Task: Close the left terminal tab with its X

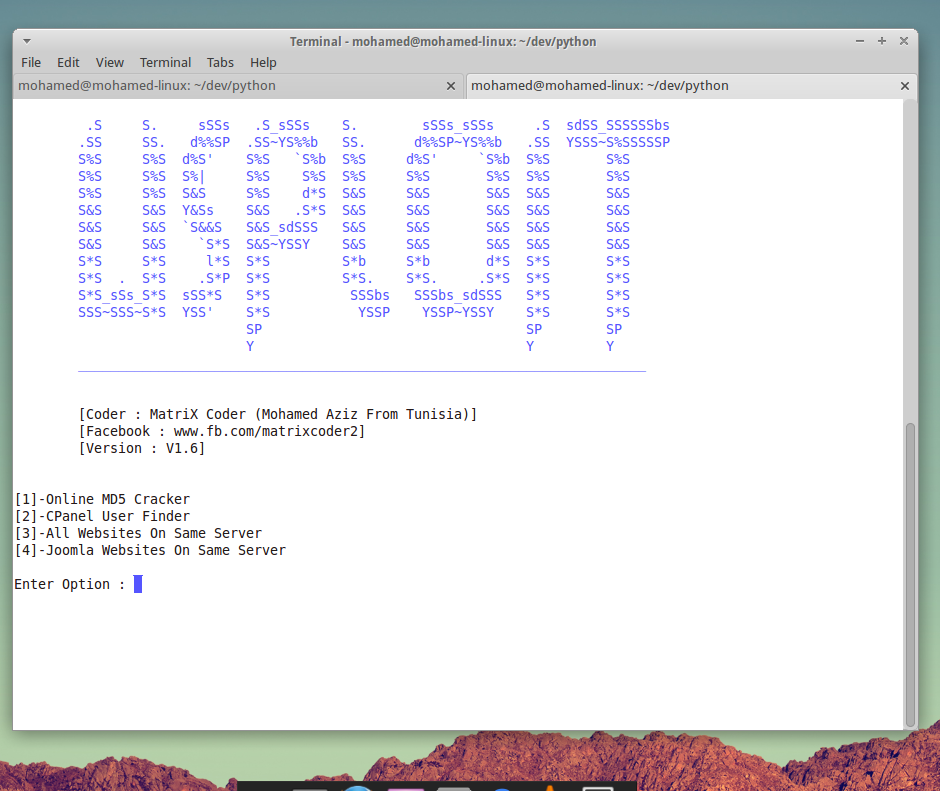Action: coord(451,86)
